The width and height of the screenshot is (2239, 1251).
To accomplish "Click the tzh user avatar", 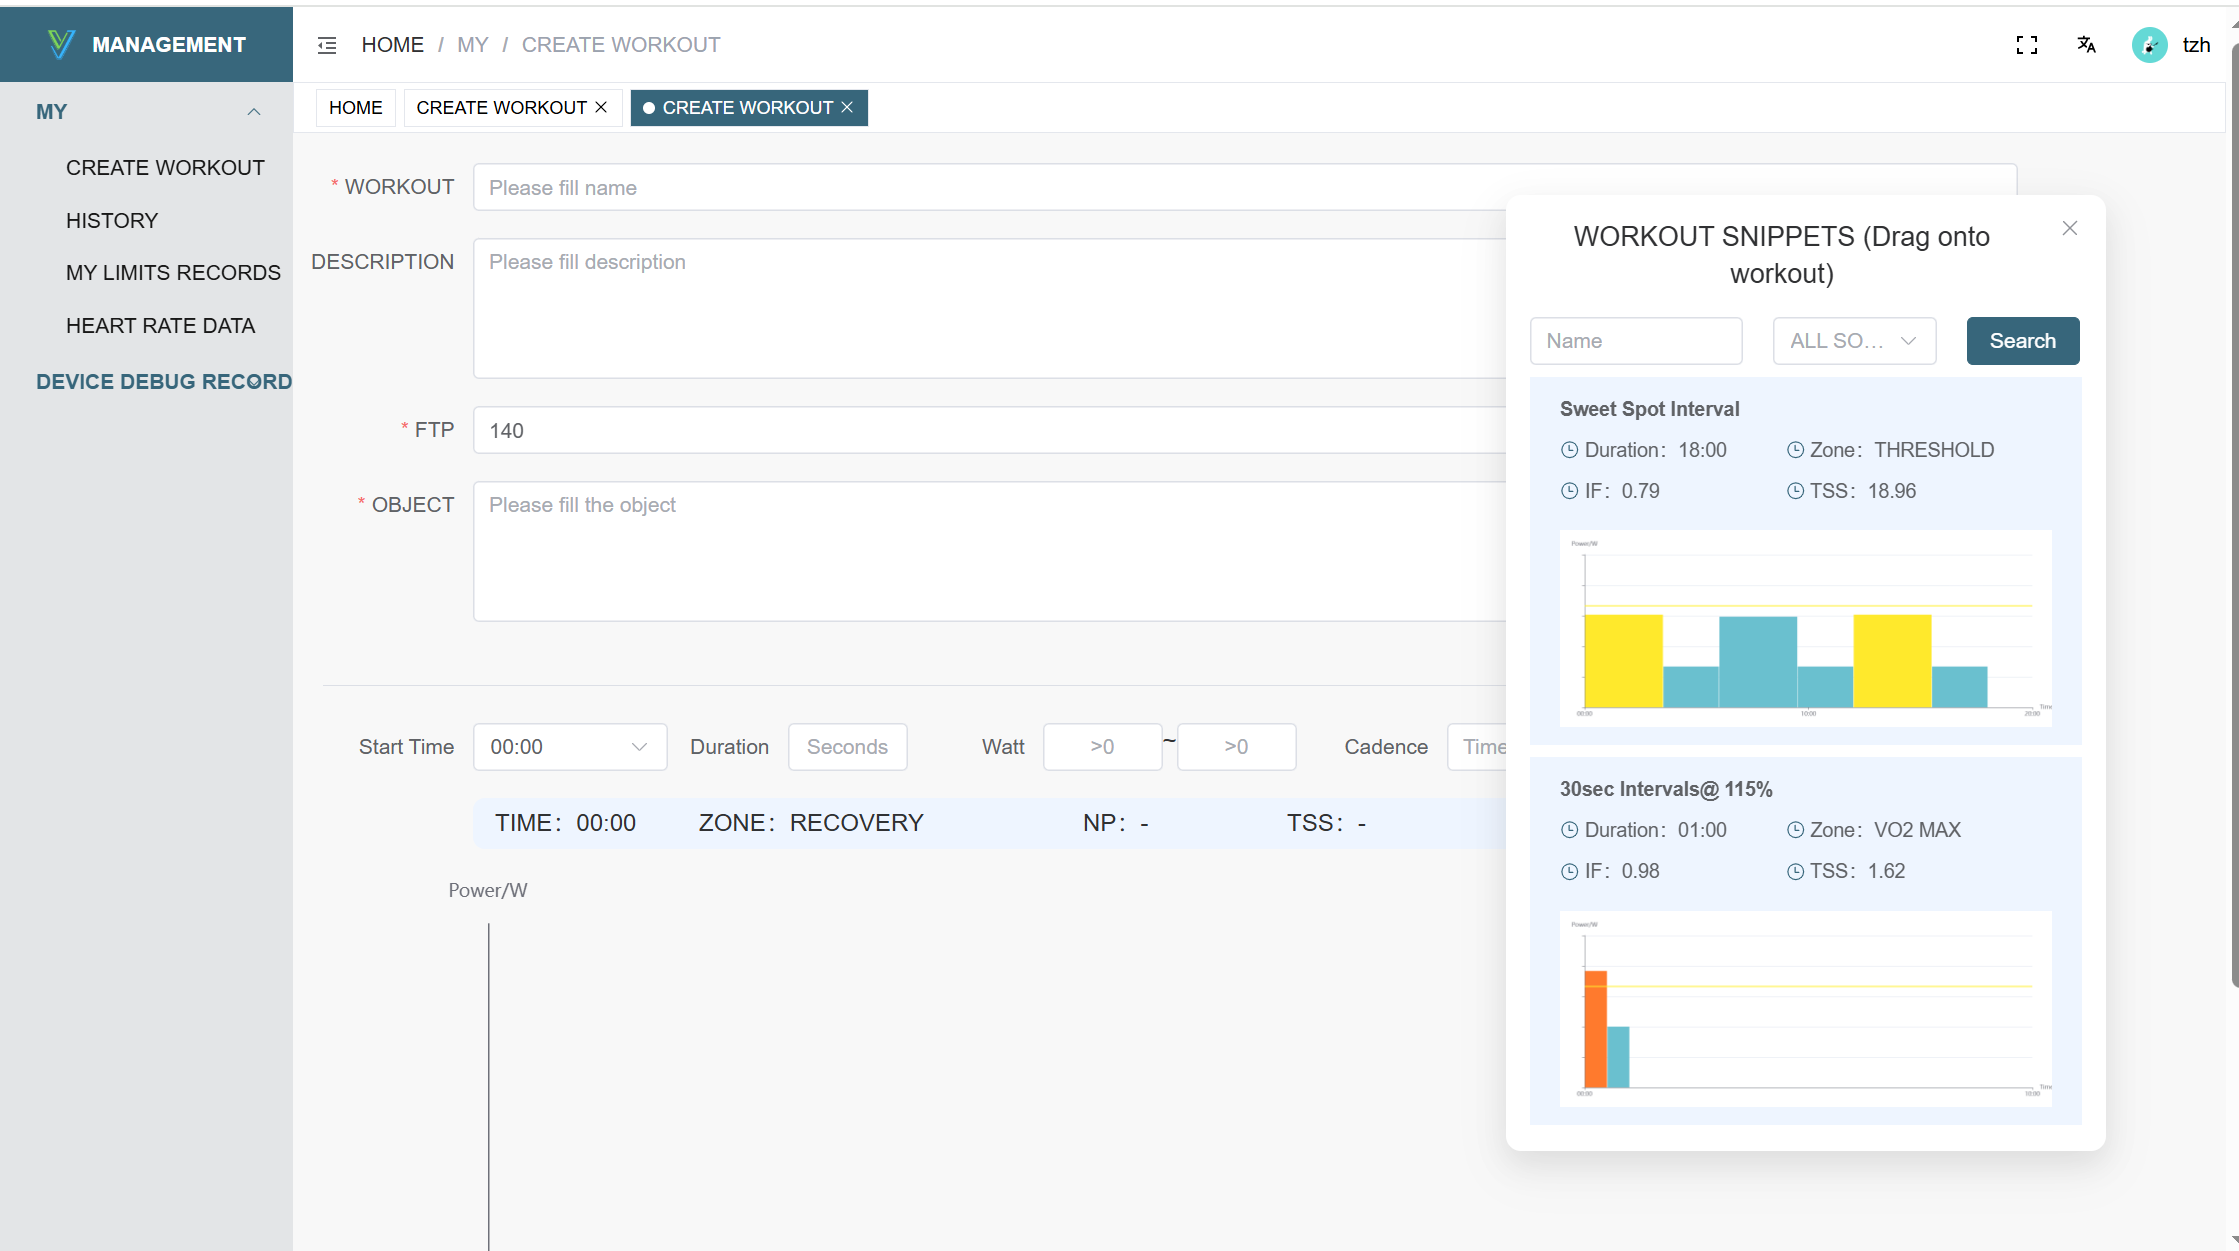I will [2149, 45].
